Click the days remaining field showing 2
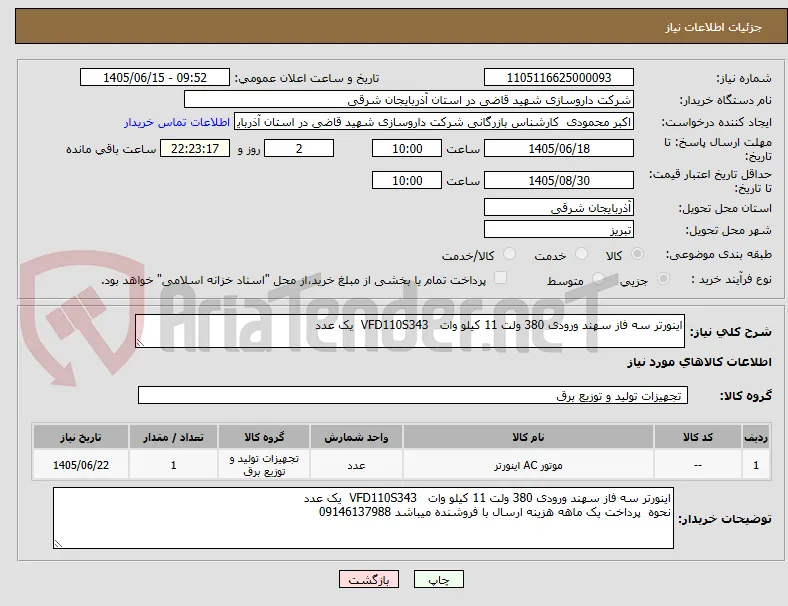788x606 pixels. (299, 149)
